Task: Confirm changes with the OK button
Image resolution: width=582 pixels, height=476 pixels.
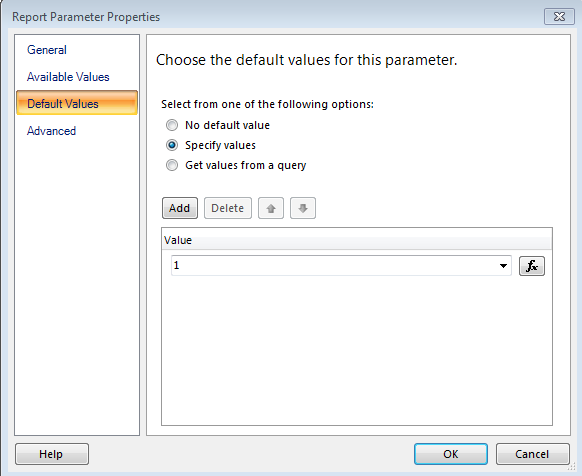Action: (x=451, y=454)
